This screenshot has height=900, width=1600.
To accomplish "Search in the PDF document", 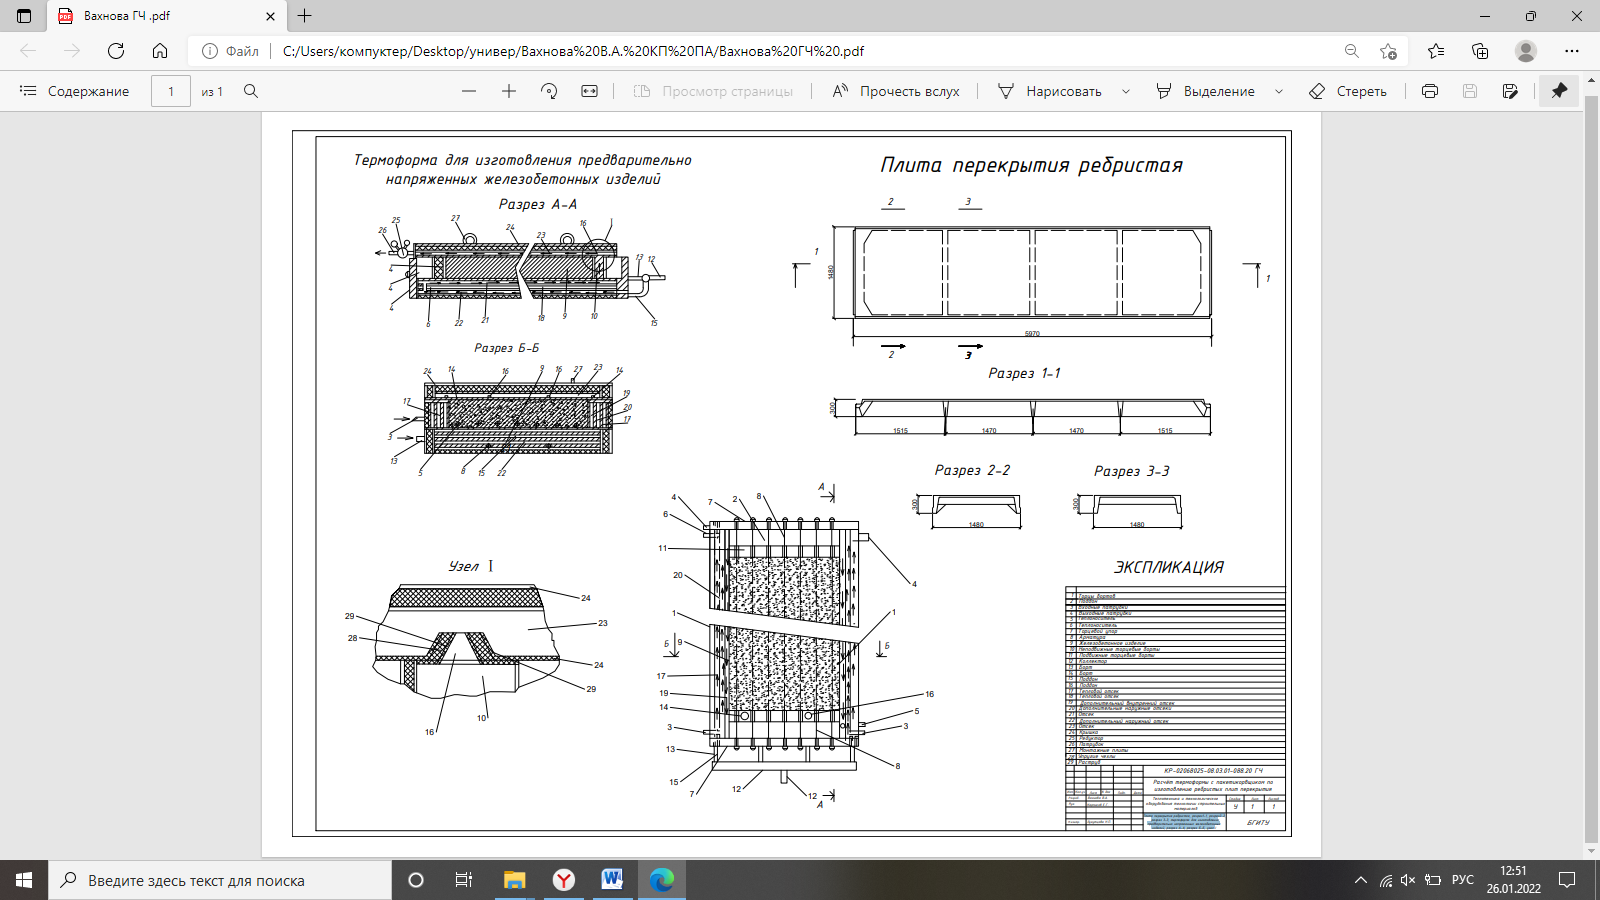I will pos(251,91).
